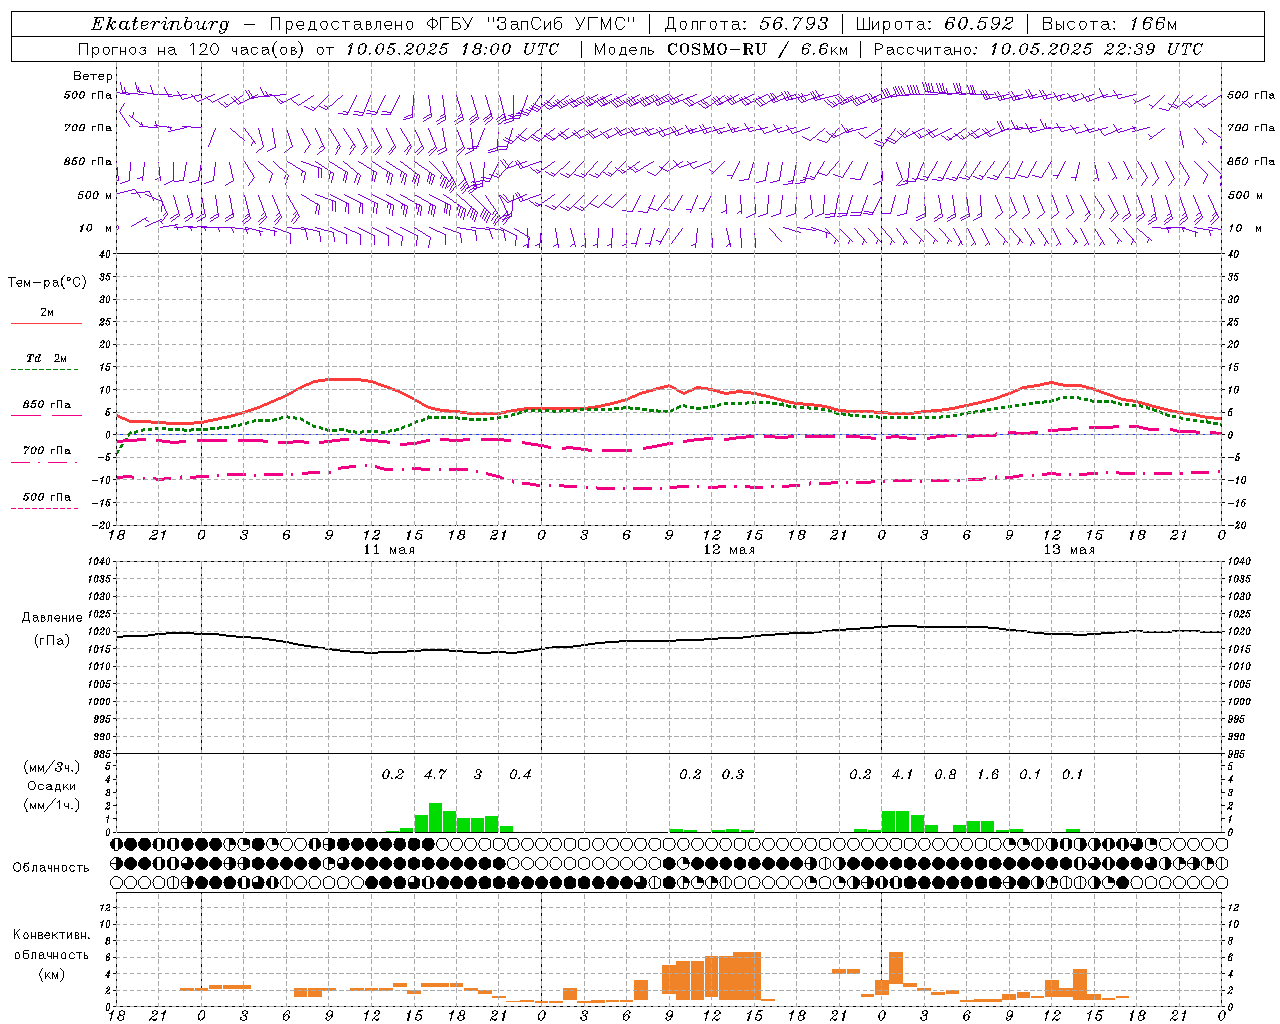Screen dimensions: 1280x1024
Task: Click the Ekaterinburg title text
Action: coord(160,25)
